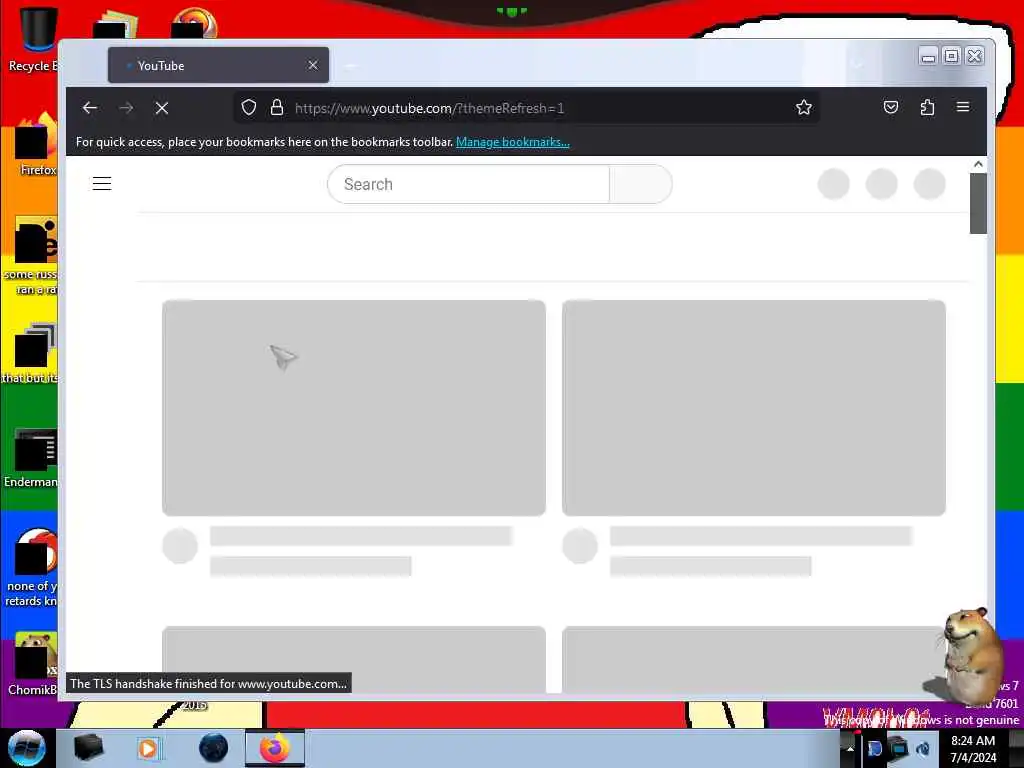Viewport: 1024px width, 768px height.
Task: Launch the media player taskbar icon
Action: tap(148, 748)
